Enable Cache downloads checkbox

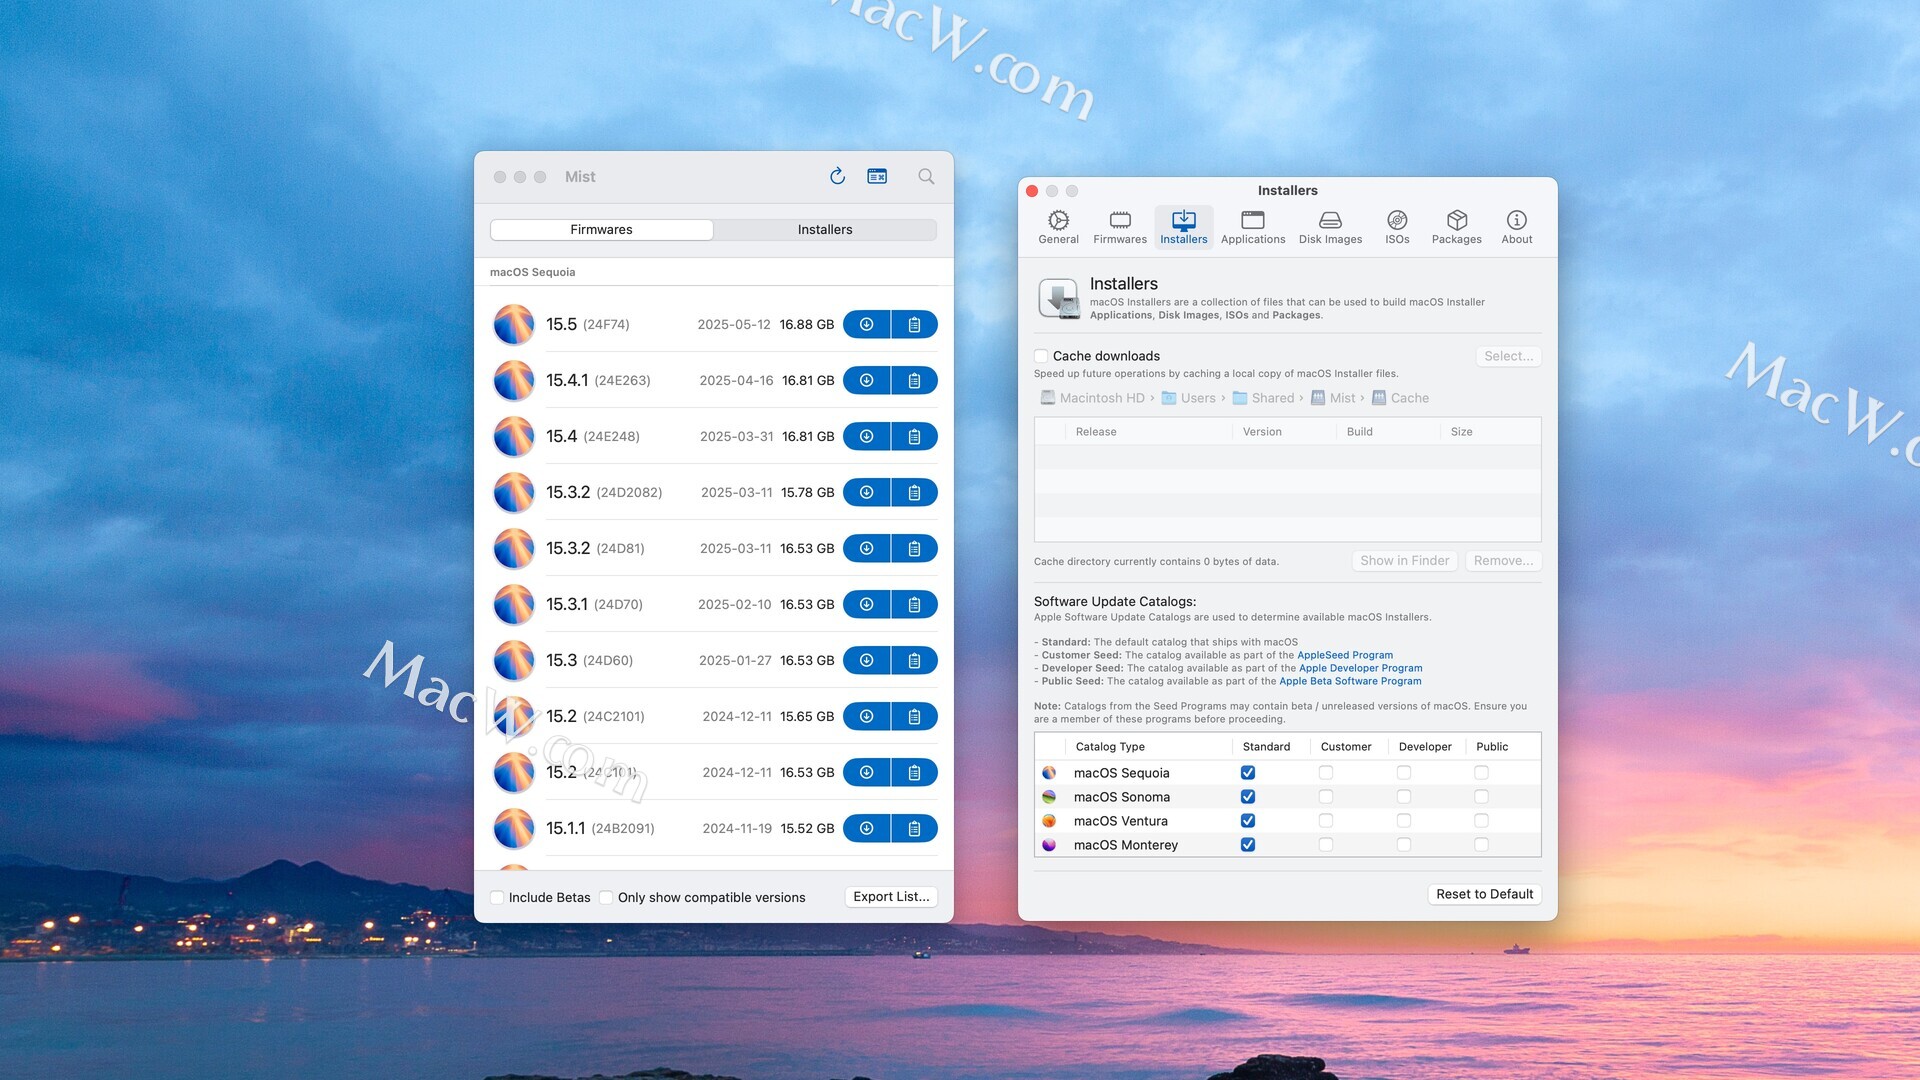pyautogui.click(x=1041, y=356)
